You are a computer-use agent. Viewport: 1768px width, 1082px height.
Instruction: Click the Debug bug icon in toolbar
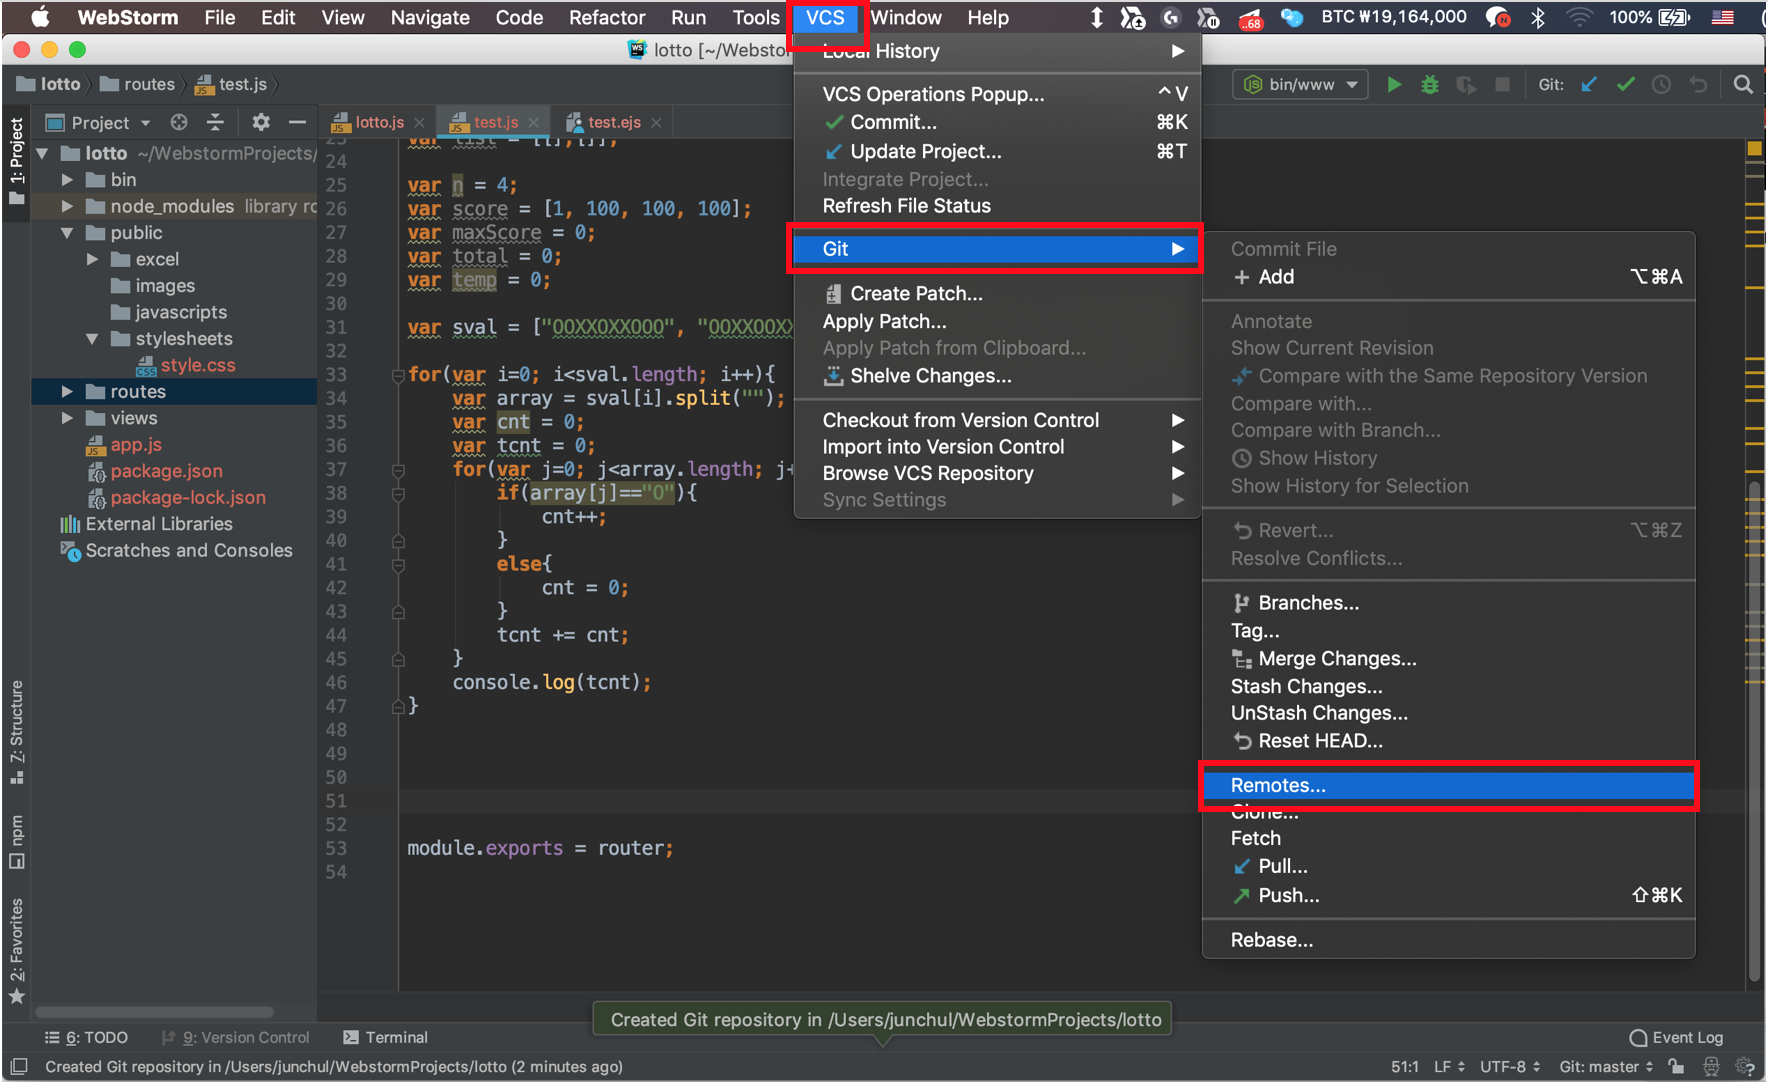pos(1430,85)
